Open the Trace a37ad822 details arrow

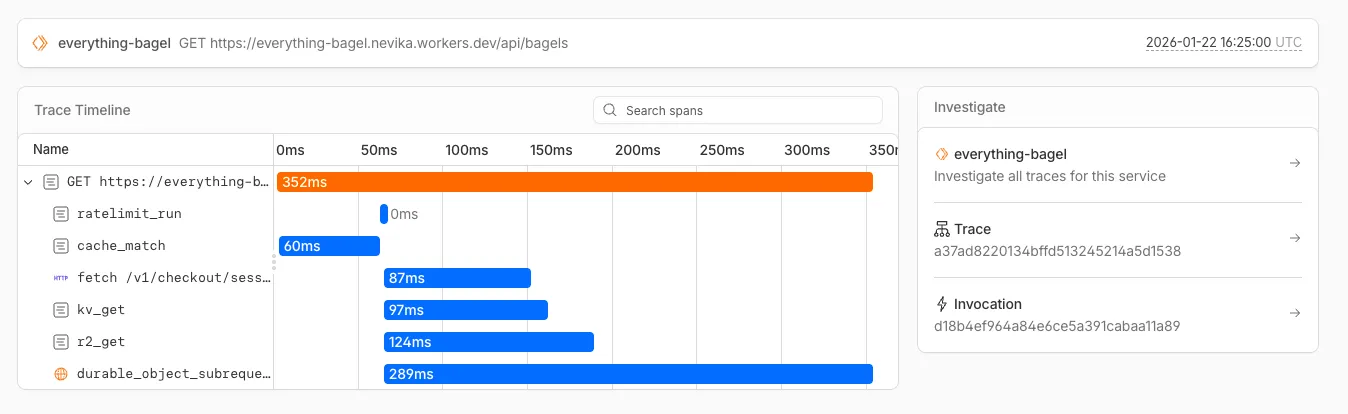pyautogui.click(x=1295, y=238)
